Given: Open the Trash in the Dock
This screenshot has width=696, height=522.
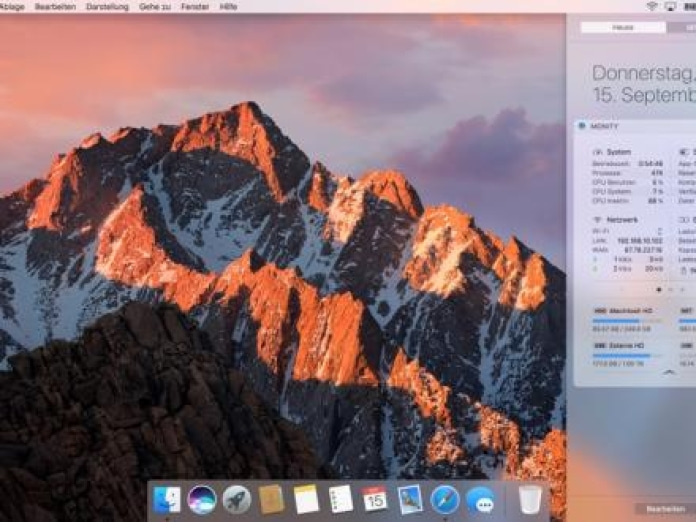Looking at the screenshot, I should click(530, 500).
